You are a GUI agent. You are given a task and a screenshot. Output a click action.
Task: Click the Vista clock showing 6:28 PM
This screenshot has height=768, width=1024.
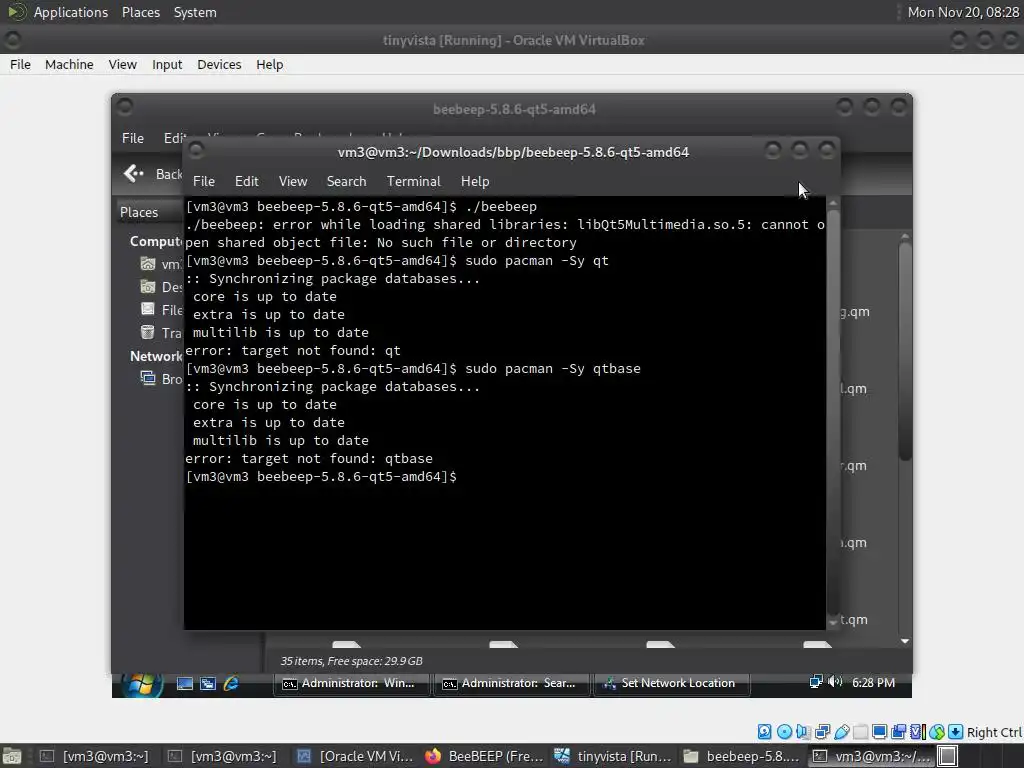(x=873, y=682)
